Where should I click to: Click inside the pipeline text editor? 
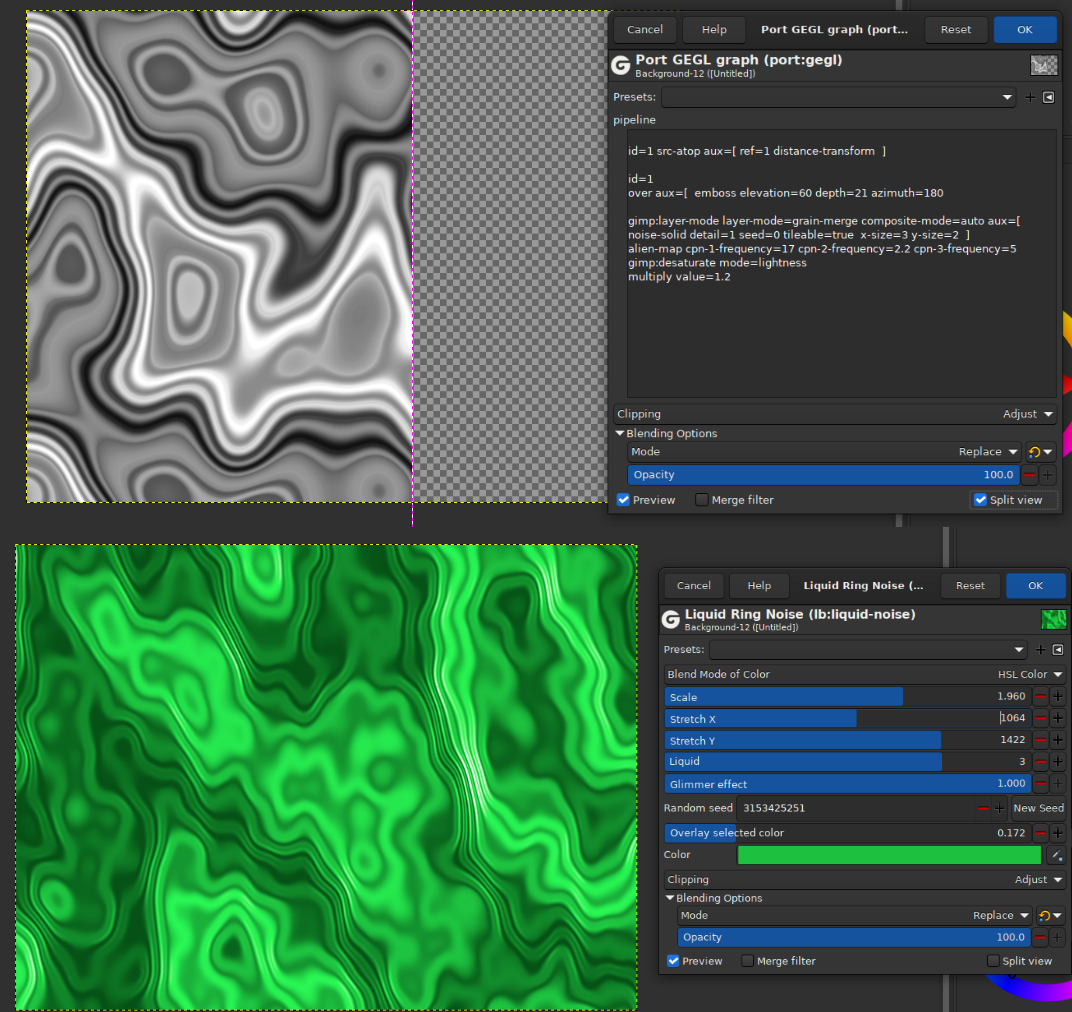842,263
